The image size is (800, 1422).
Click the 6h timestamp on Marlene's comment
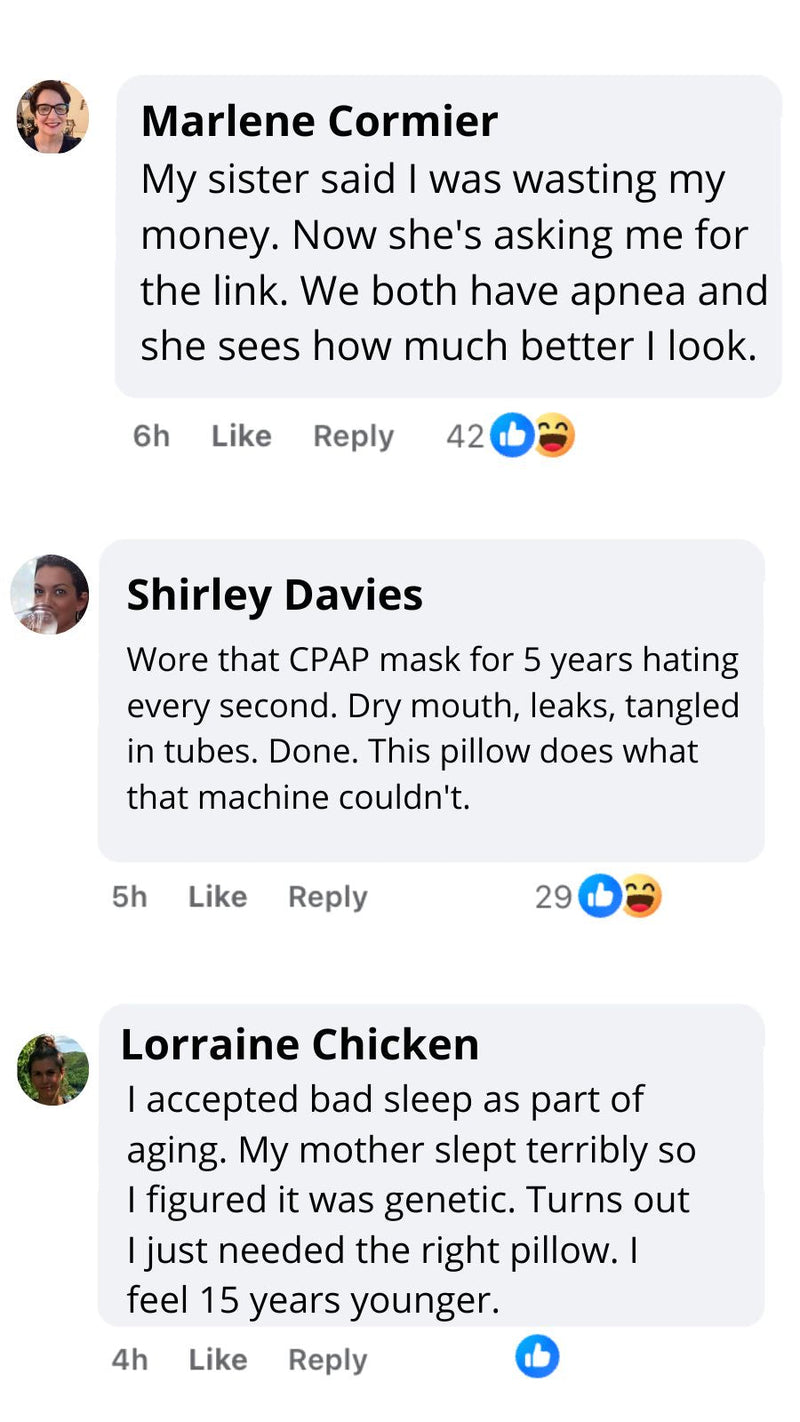(x=151, y=436)
